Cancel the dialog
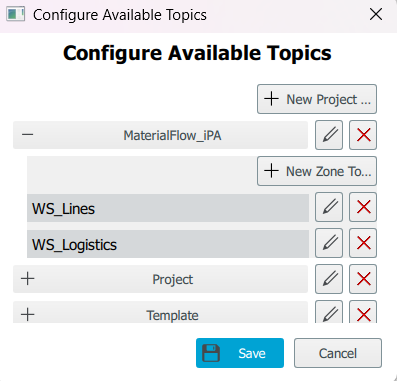This screenshot has width=397, height=381. click(x=338, y=353)
